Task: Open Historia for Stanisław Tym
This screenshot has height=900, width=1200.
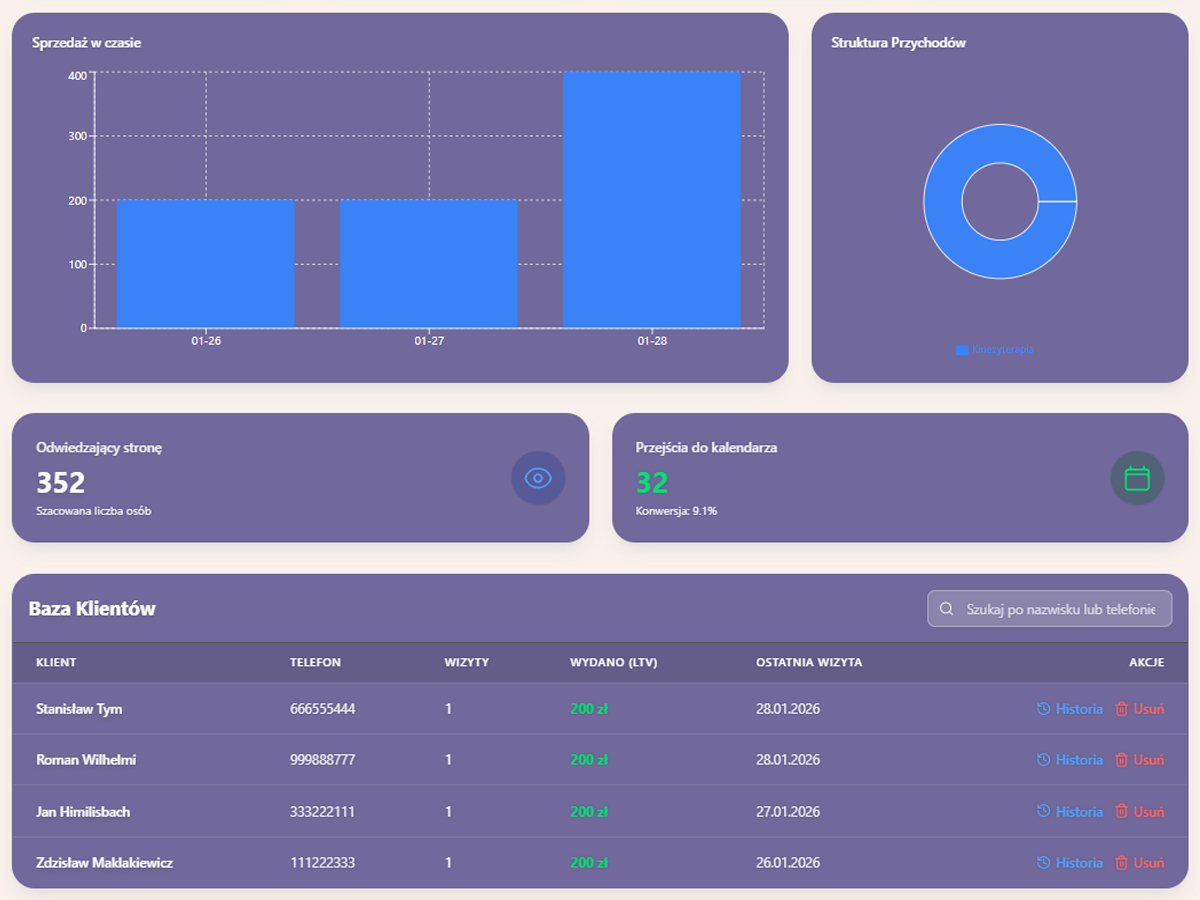Action: click(x=1078, y=709)
